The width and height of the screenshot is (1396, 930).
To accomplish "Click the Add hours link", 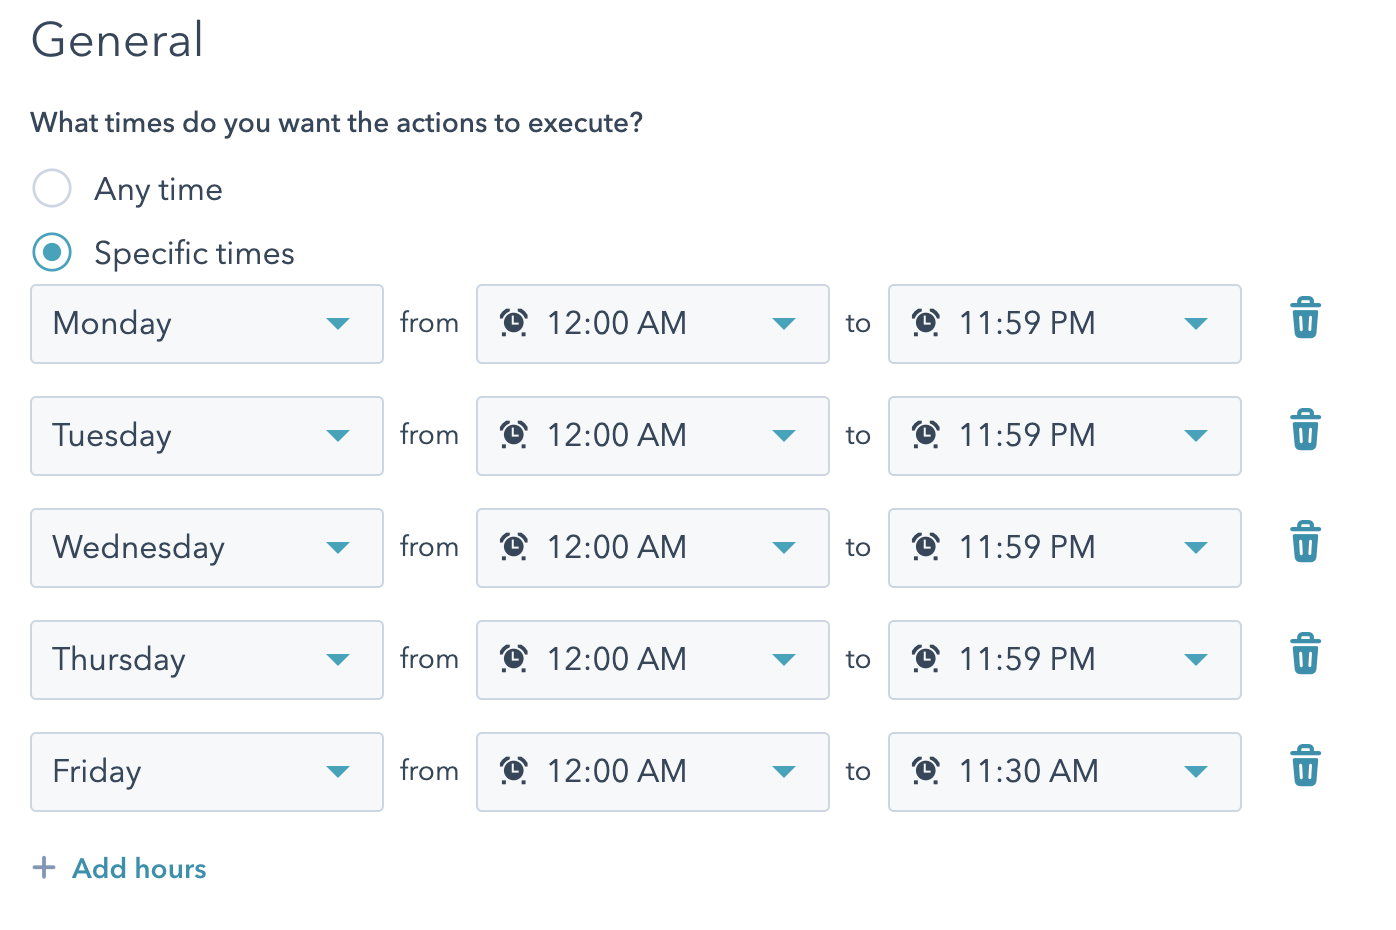I will (x=139, y=868).
